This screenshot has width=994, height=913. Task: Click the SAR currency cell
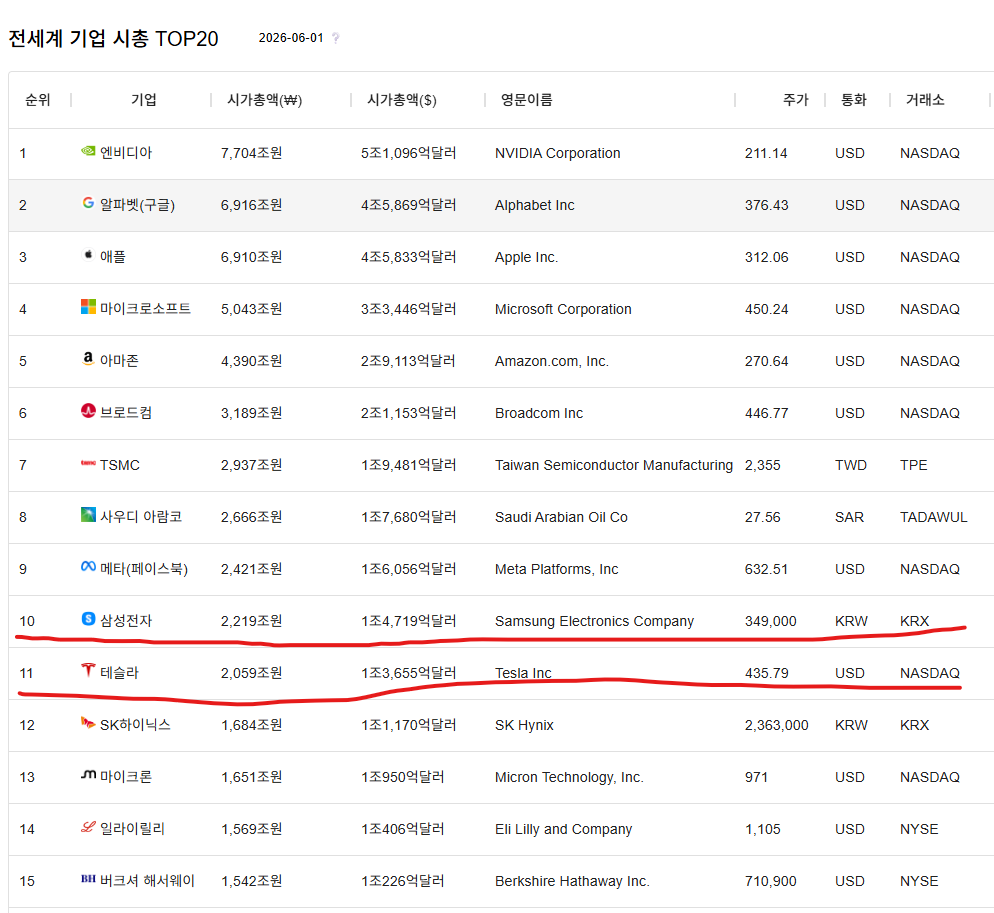click(849, 517)
